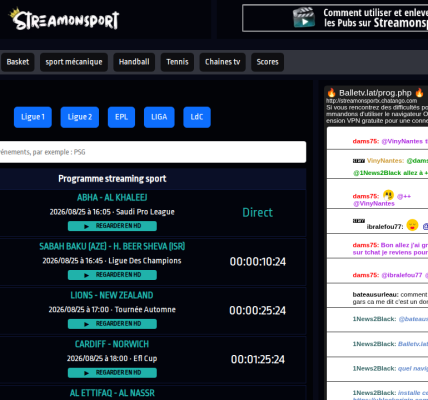Open the Scores menu item
The image size is (428, 400).
tap(267, 62)
